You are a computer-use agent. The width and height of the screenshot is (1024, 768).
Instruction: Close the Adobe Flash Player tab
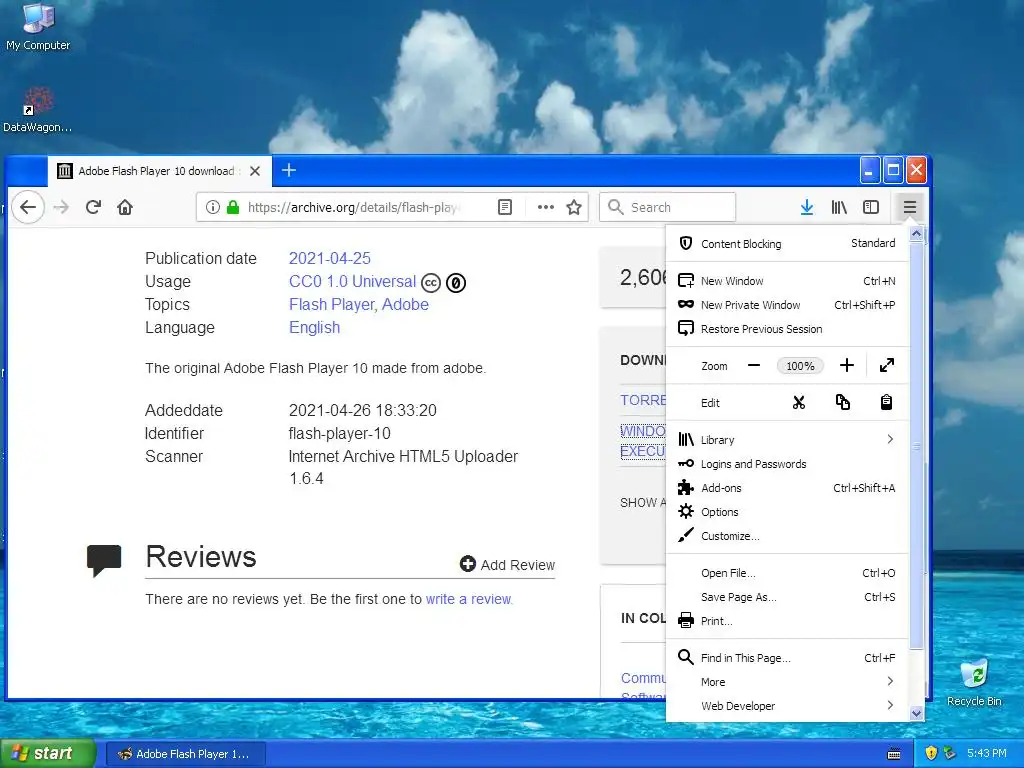point(255,171)
